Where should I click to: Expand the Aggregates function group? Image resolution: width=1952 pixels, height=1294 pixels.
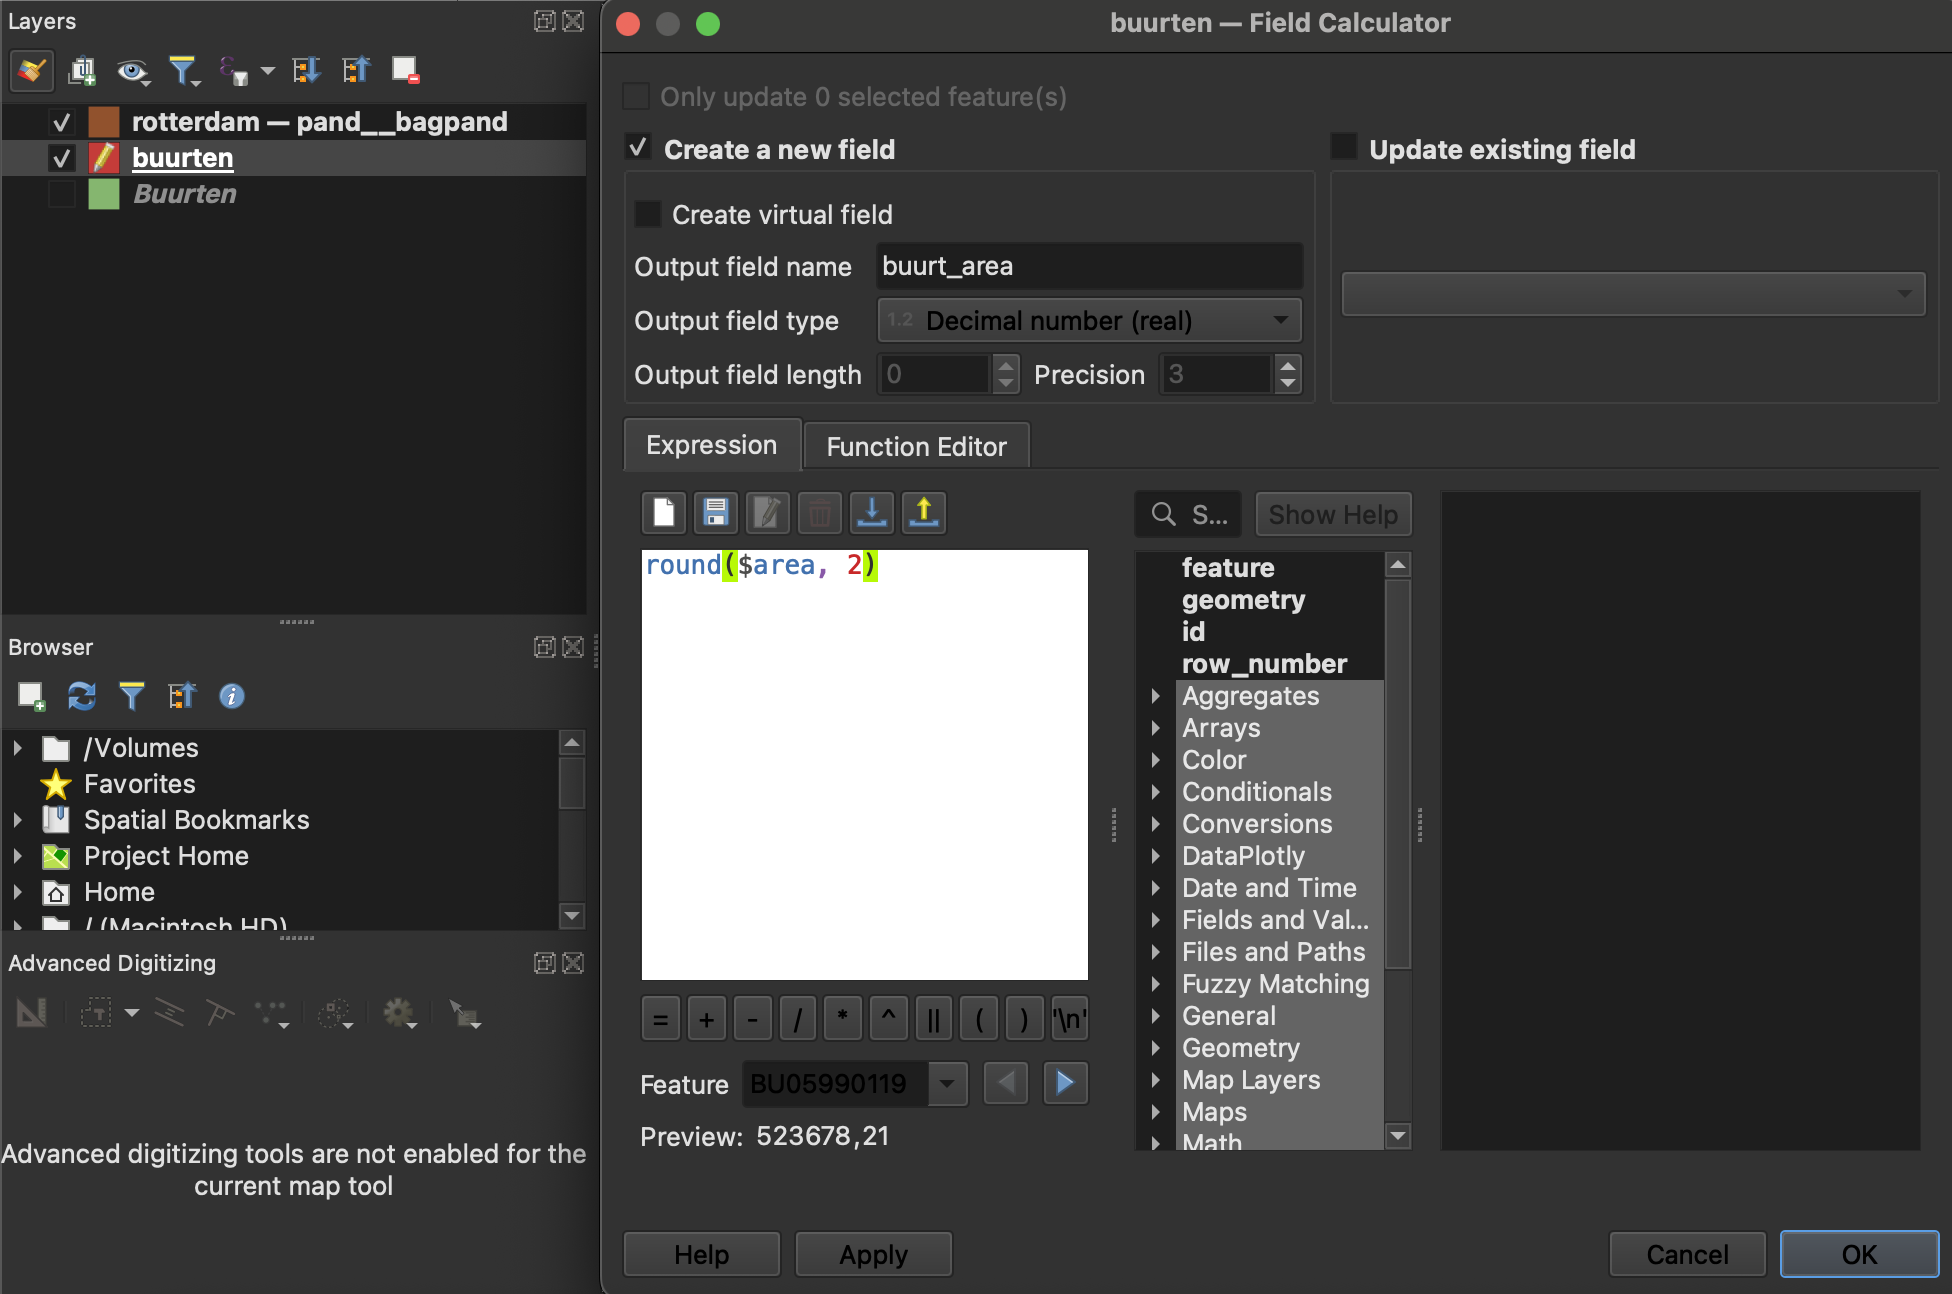point(1158,696)
